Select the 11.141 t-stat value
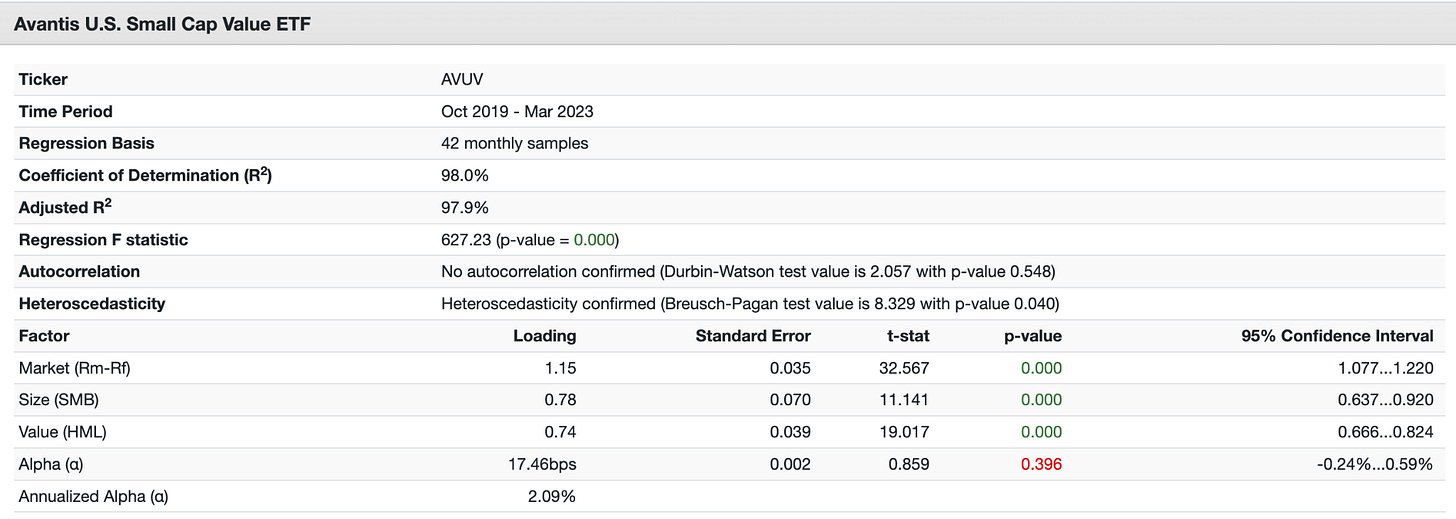 (905, 400)
